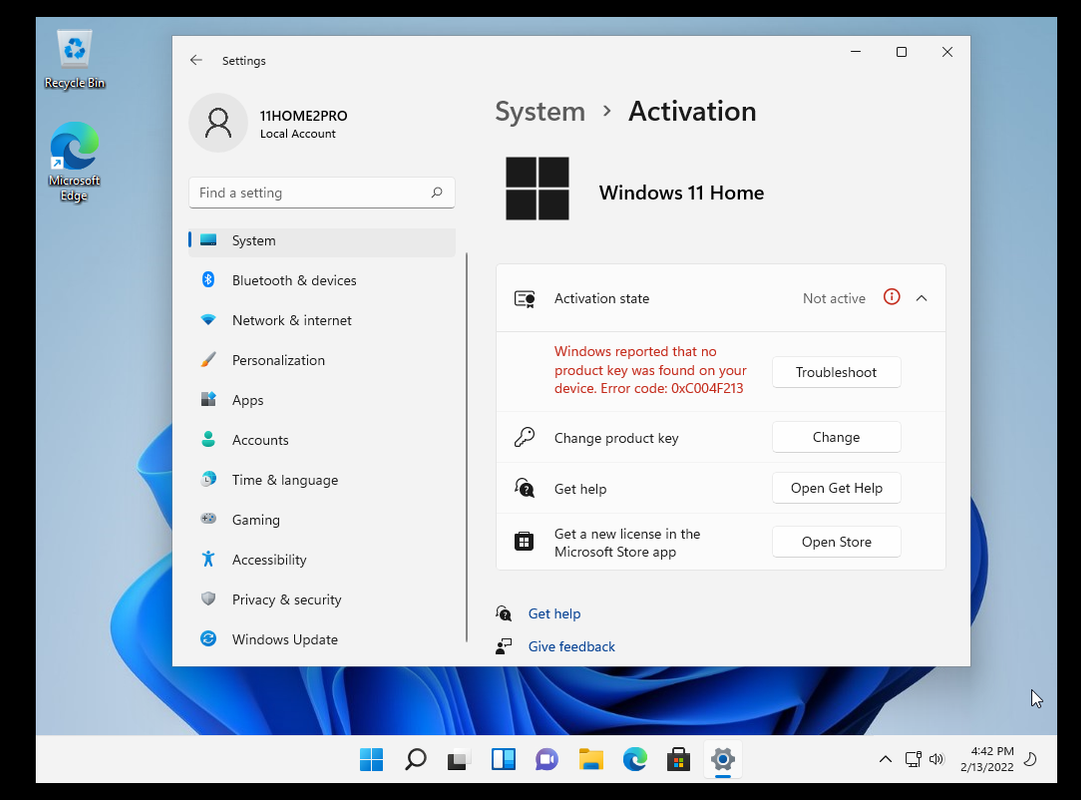Open Personalization settings
The height and width of the screenshot is (800, 1081).
click(322, 360)
